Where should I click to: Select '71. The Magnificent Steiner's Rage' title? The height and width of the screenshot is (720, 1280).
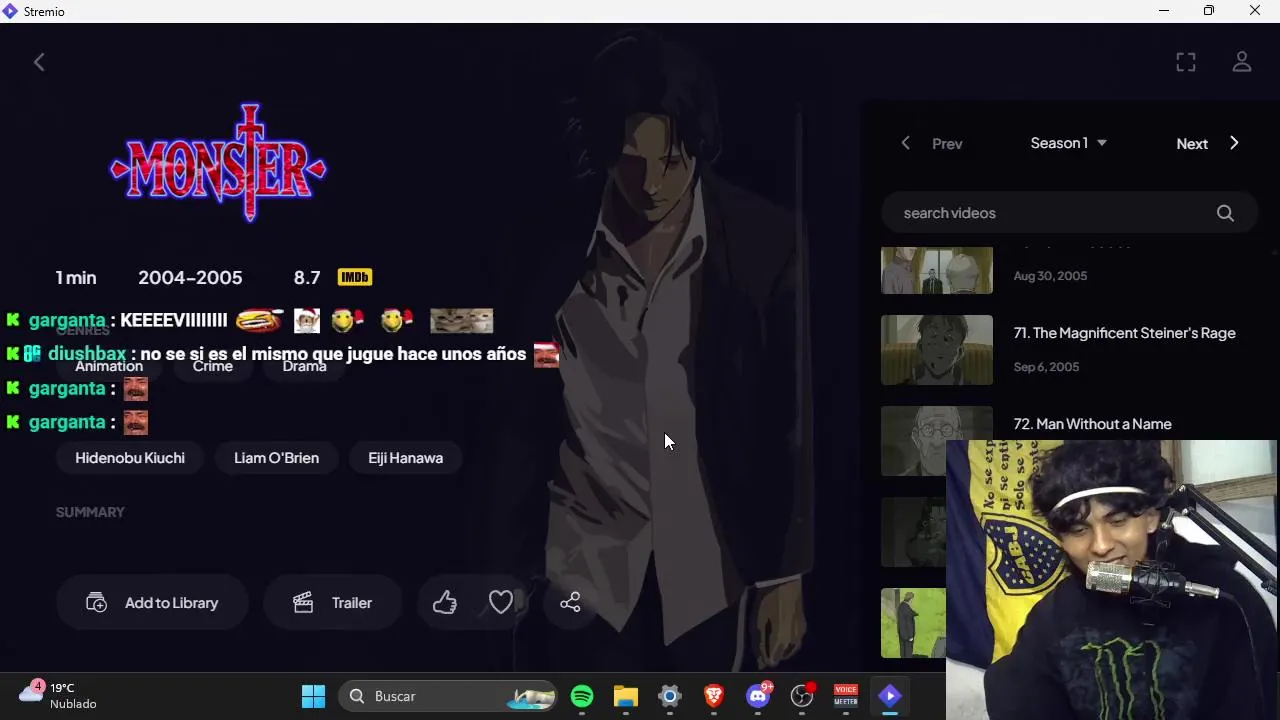(x=1124, y=333)
